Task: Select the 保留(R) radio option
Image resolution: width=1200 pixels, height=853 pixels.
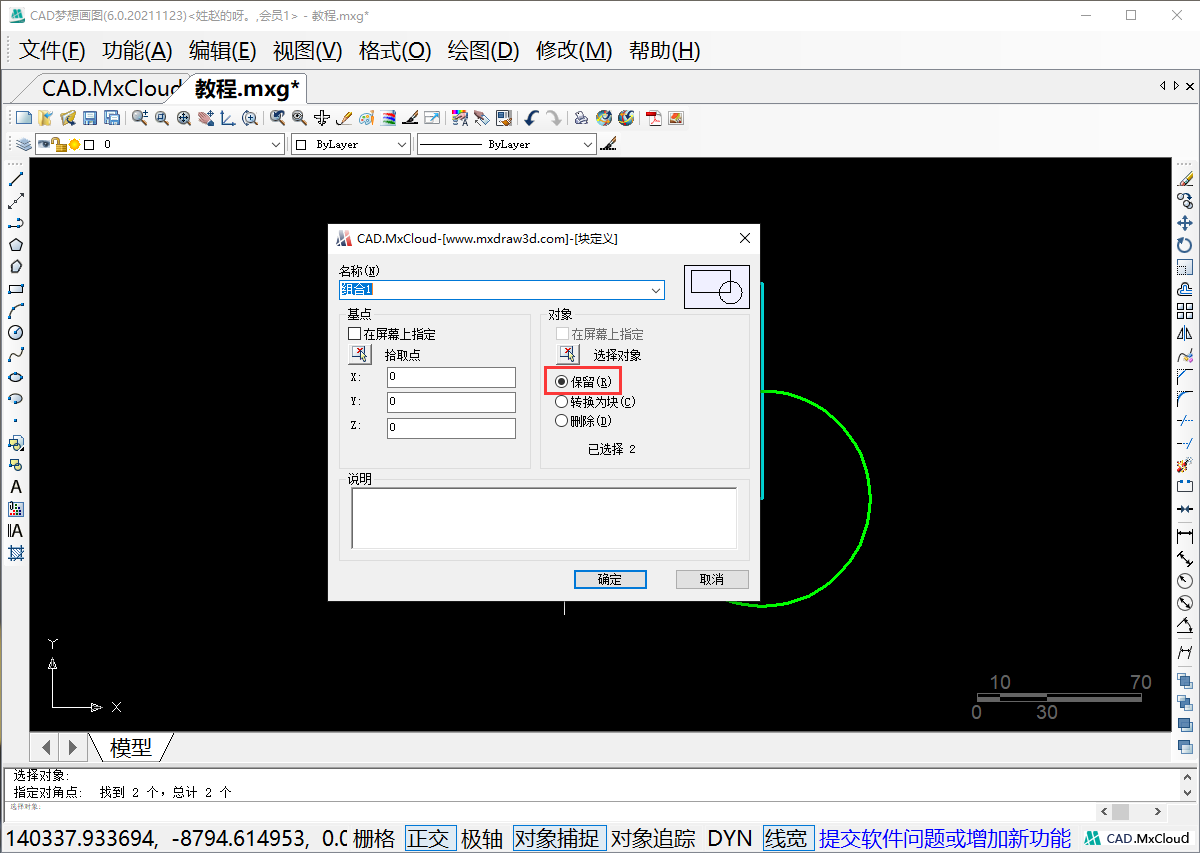Action: 583,381
